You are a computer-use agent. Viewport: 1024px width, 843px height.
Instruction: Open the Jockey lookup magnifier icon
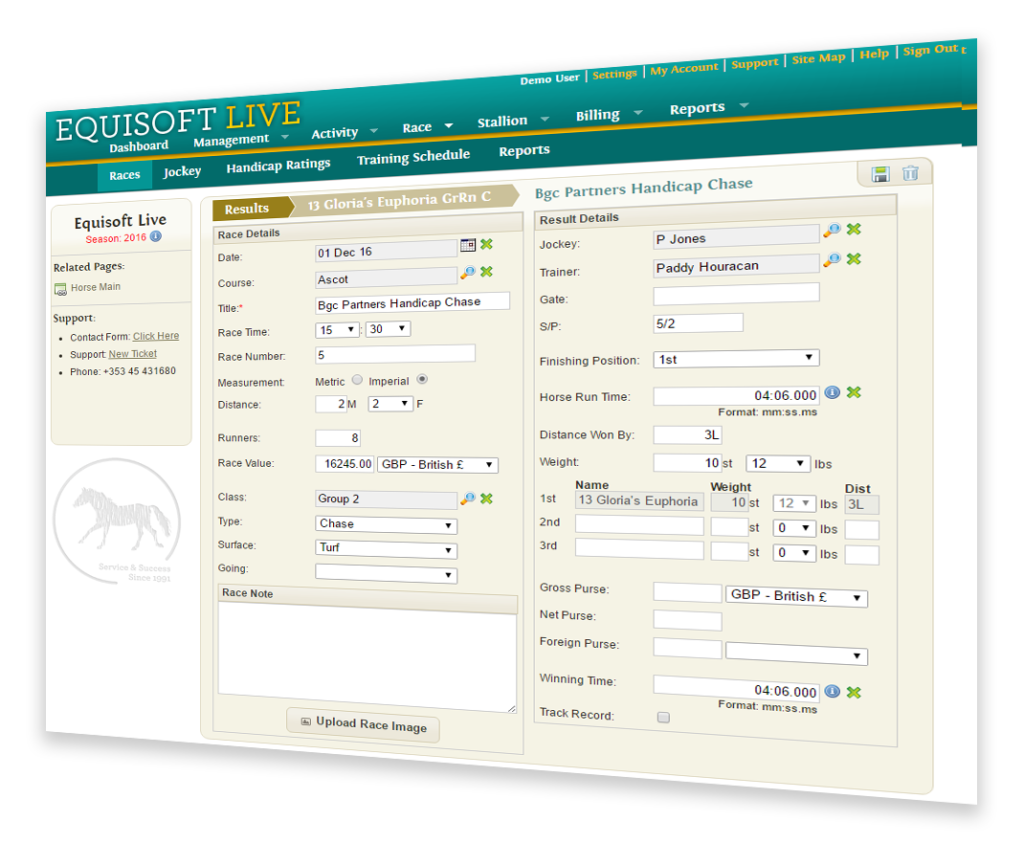[831, 230]
